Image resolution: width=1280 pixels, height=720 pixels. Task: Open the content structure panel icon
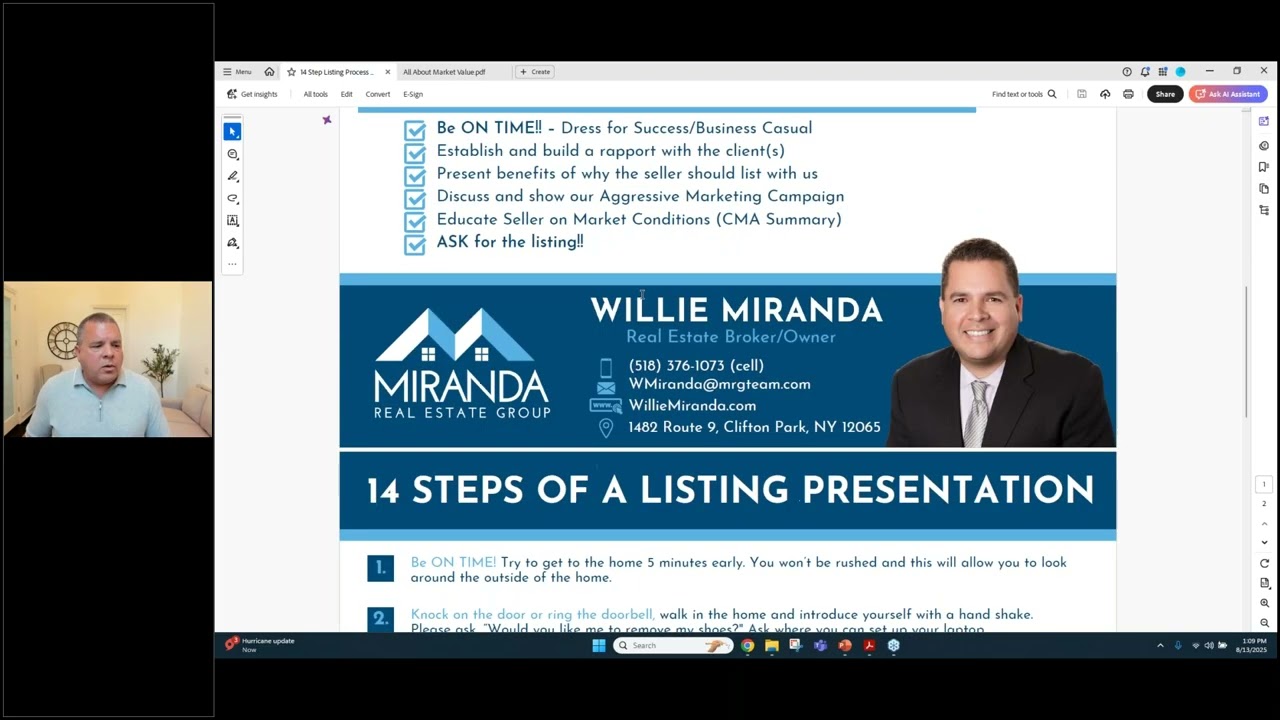tap(1264, 210)
